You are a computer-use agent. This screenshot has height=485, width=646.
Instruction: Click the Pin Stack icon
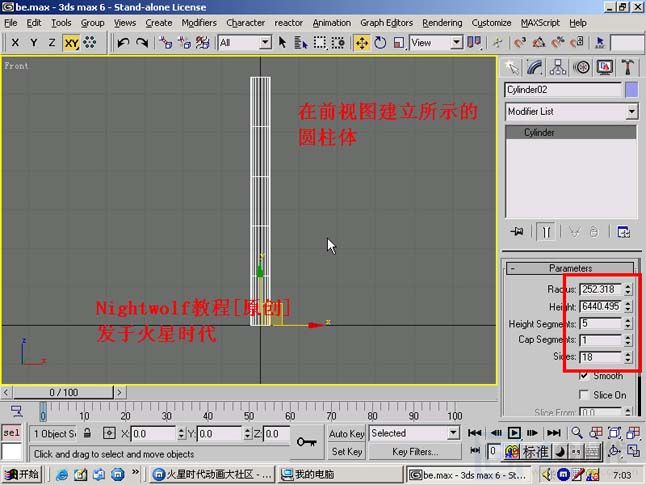pos(517,232)
